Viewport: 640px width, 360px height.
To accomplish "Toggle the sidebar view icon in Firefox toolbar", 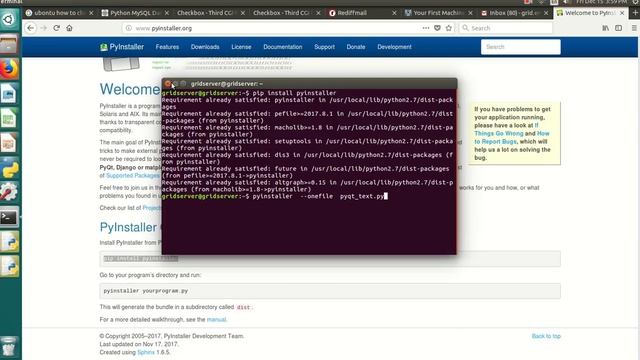I will click(x=619, y=28).
